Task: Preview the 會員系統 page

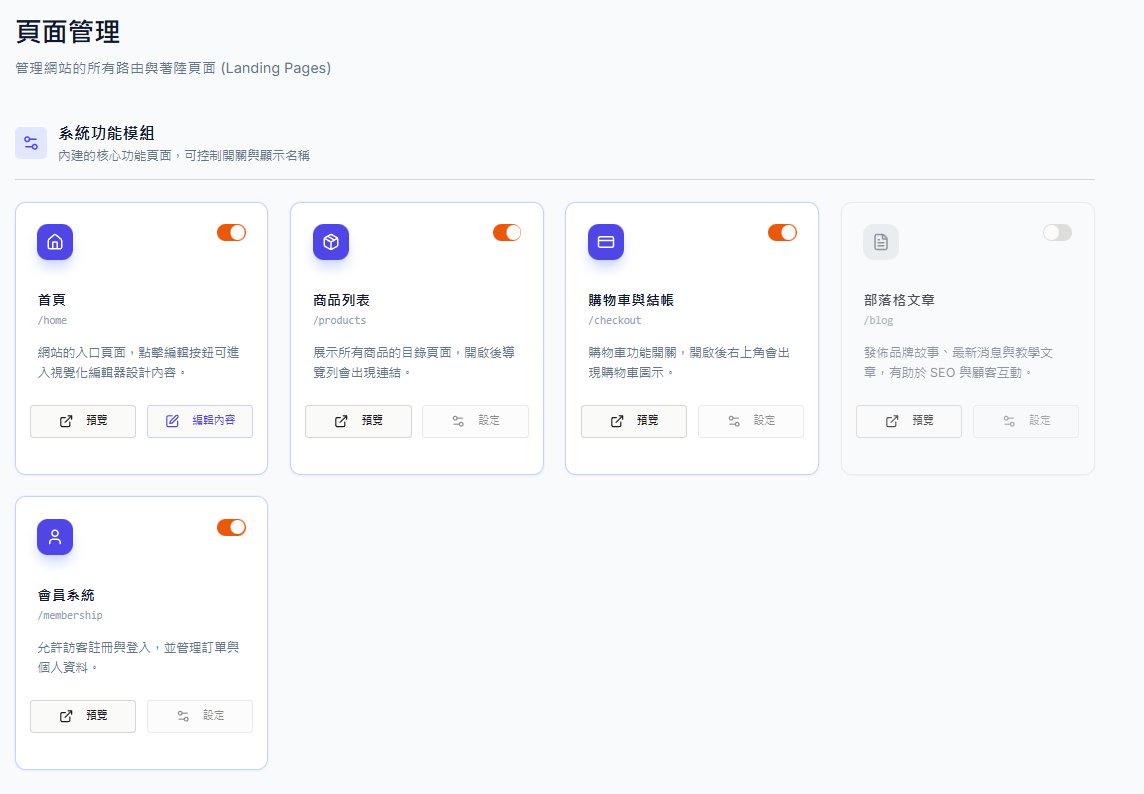Action: 83,716
